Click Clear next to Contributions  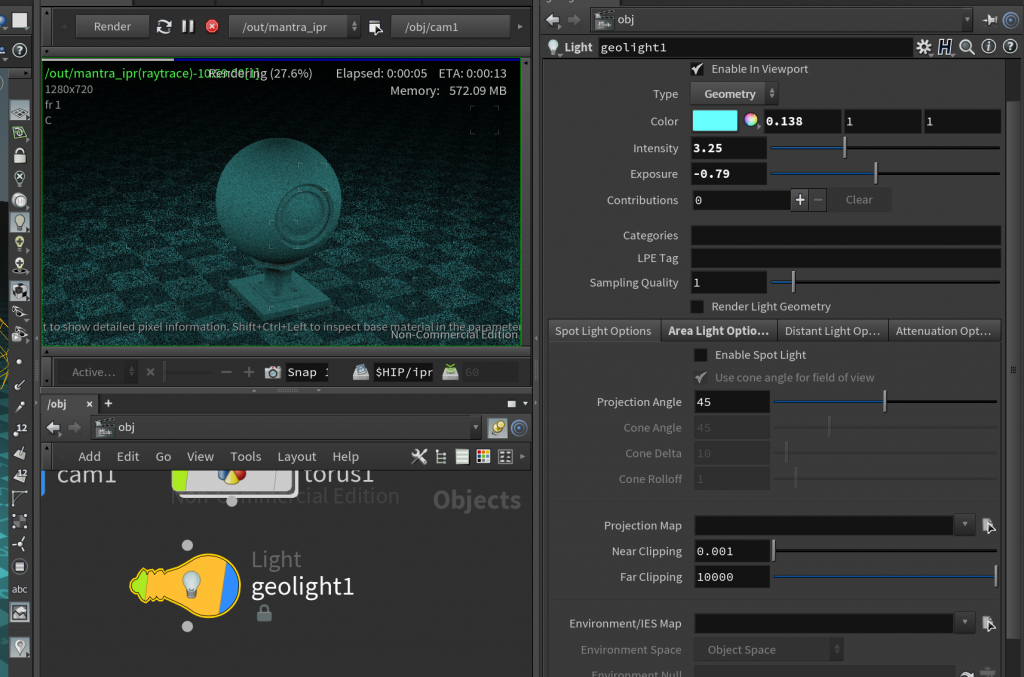coord(859,199)
